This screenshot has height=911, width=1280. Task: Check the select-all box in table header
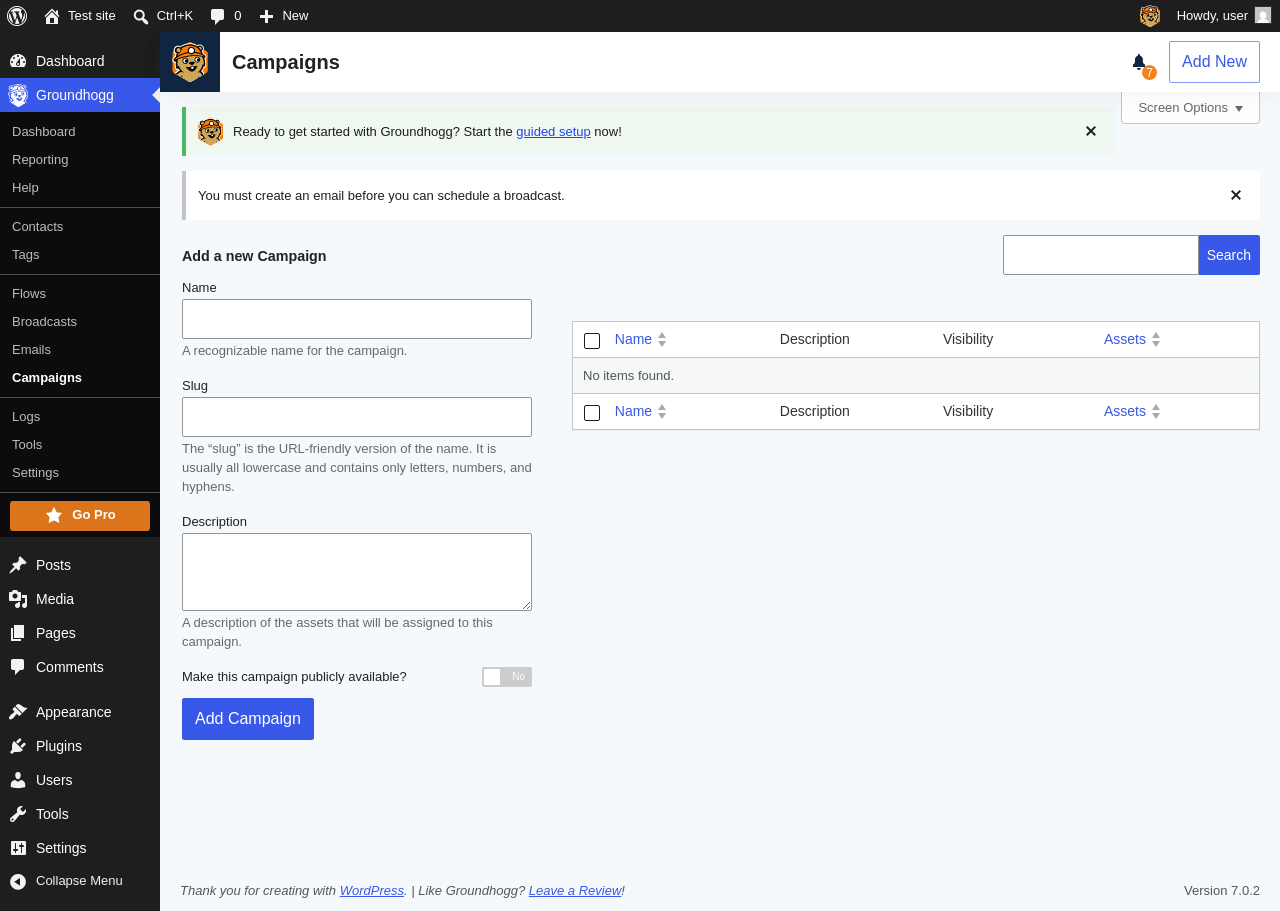click(592, 341)
